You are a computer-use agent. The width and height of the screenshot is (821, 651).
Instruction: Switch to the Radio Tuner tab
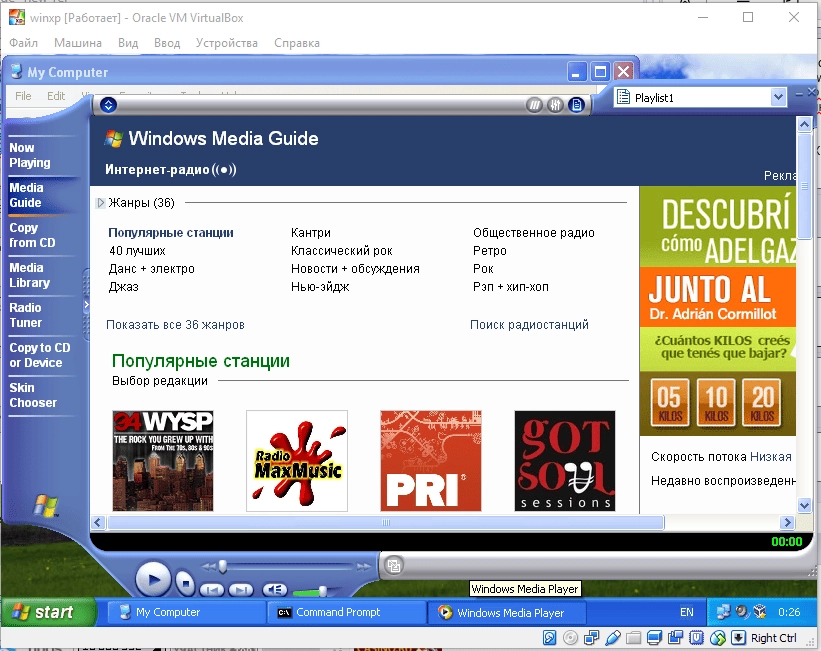click(26, 315)
